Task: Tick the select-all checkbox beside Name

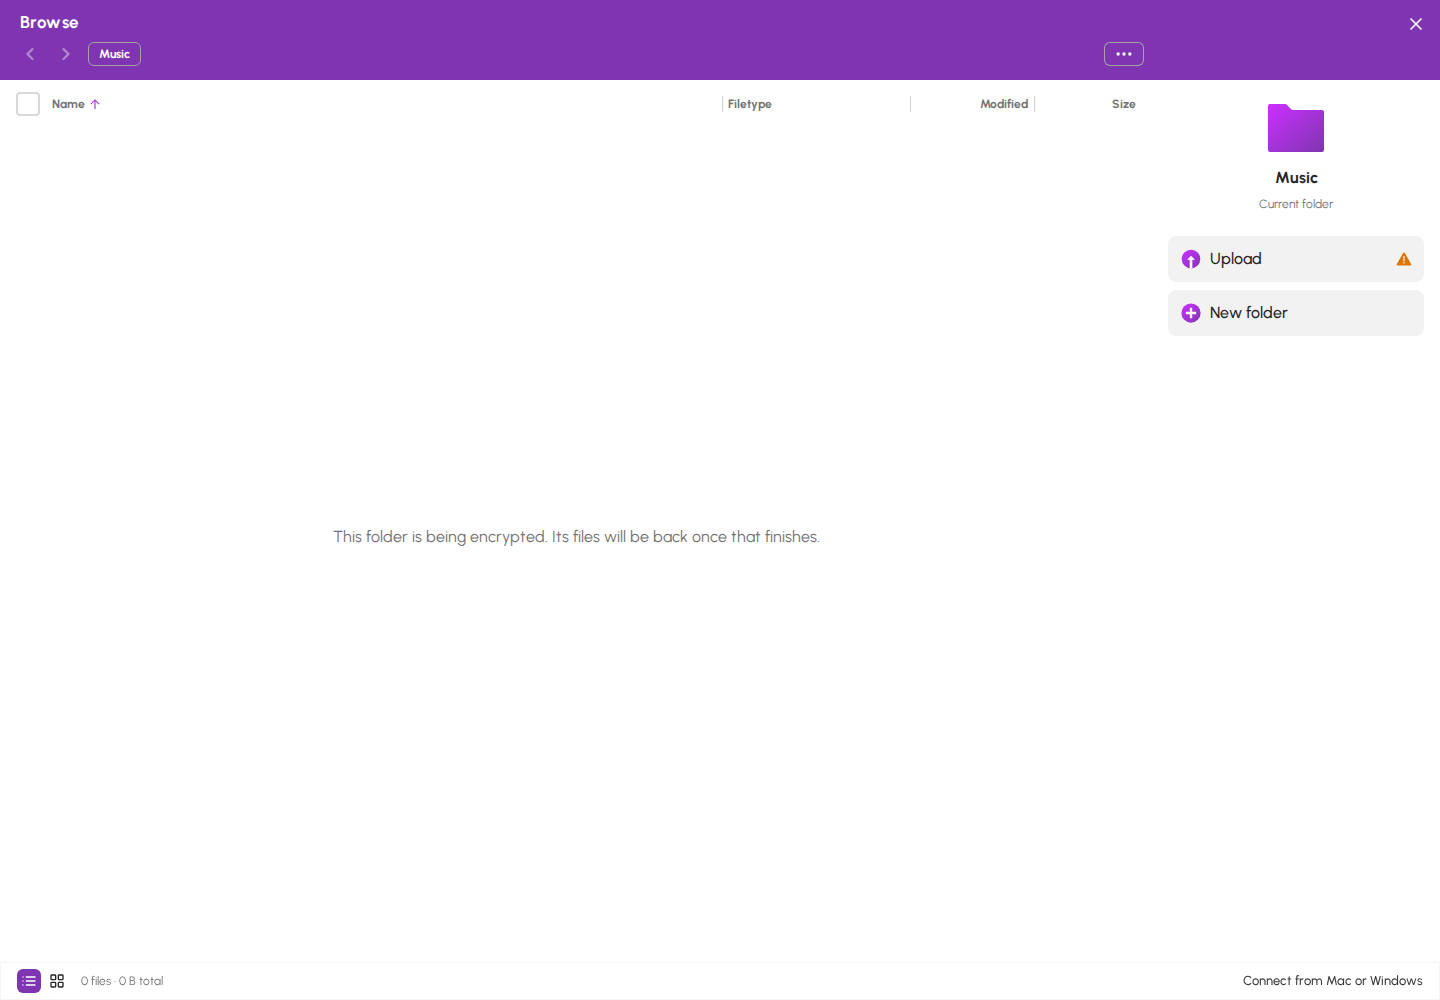Action: (x=28, y=104)
